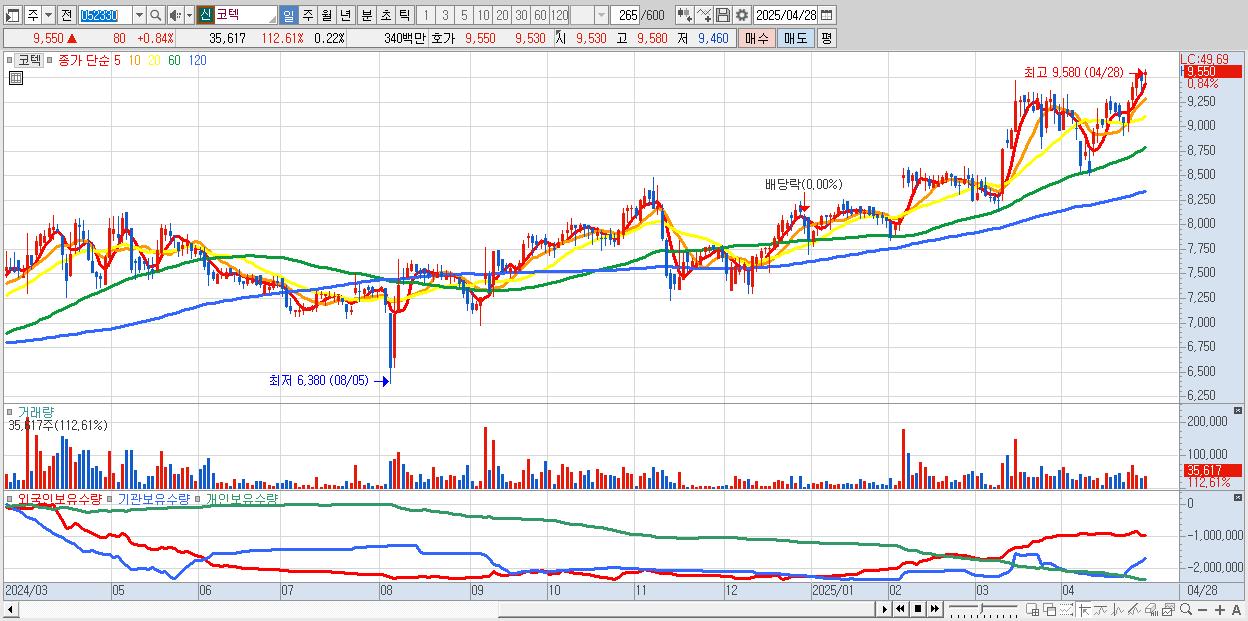Click the rewind double-arrow button
Viewport: 1248px width, 621px height.
click(x=901, y=609)
